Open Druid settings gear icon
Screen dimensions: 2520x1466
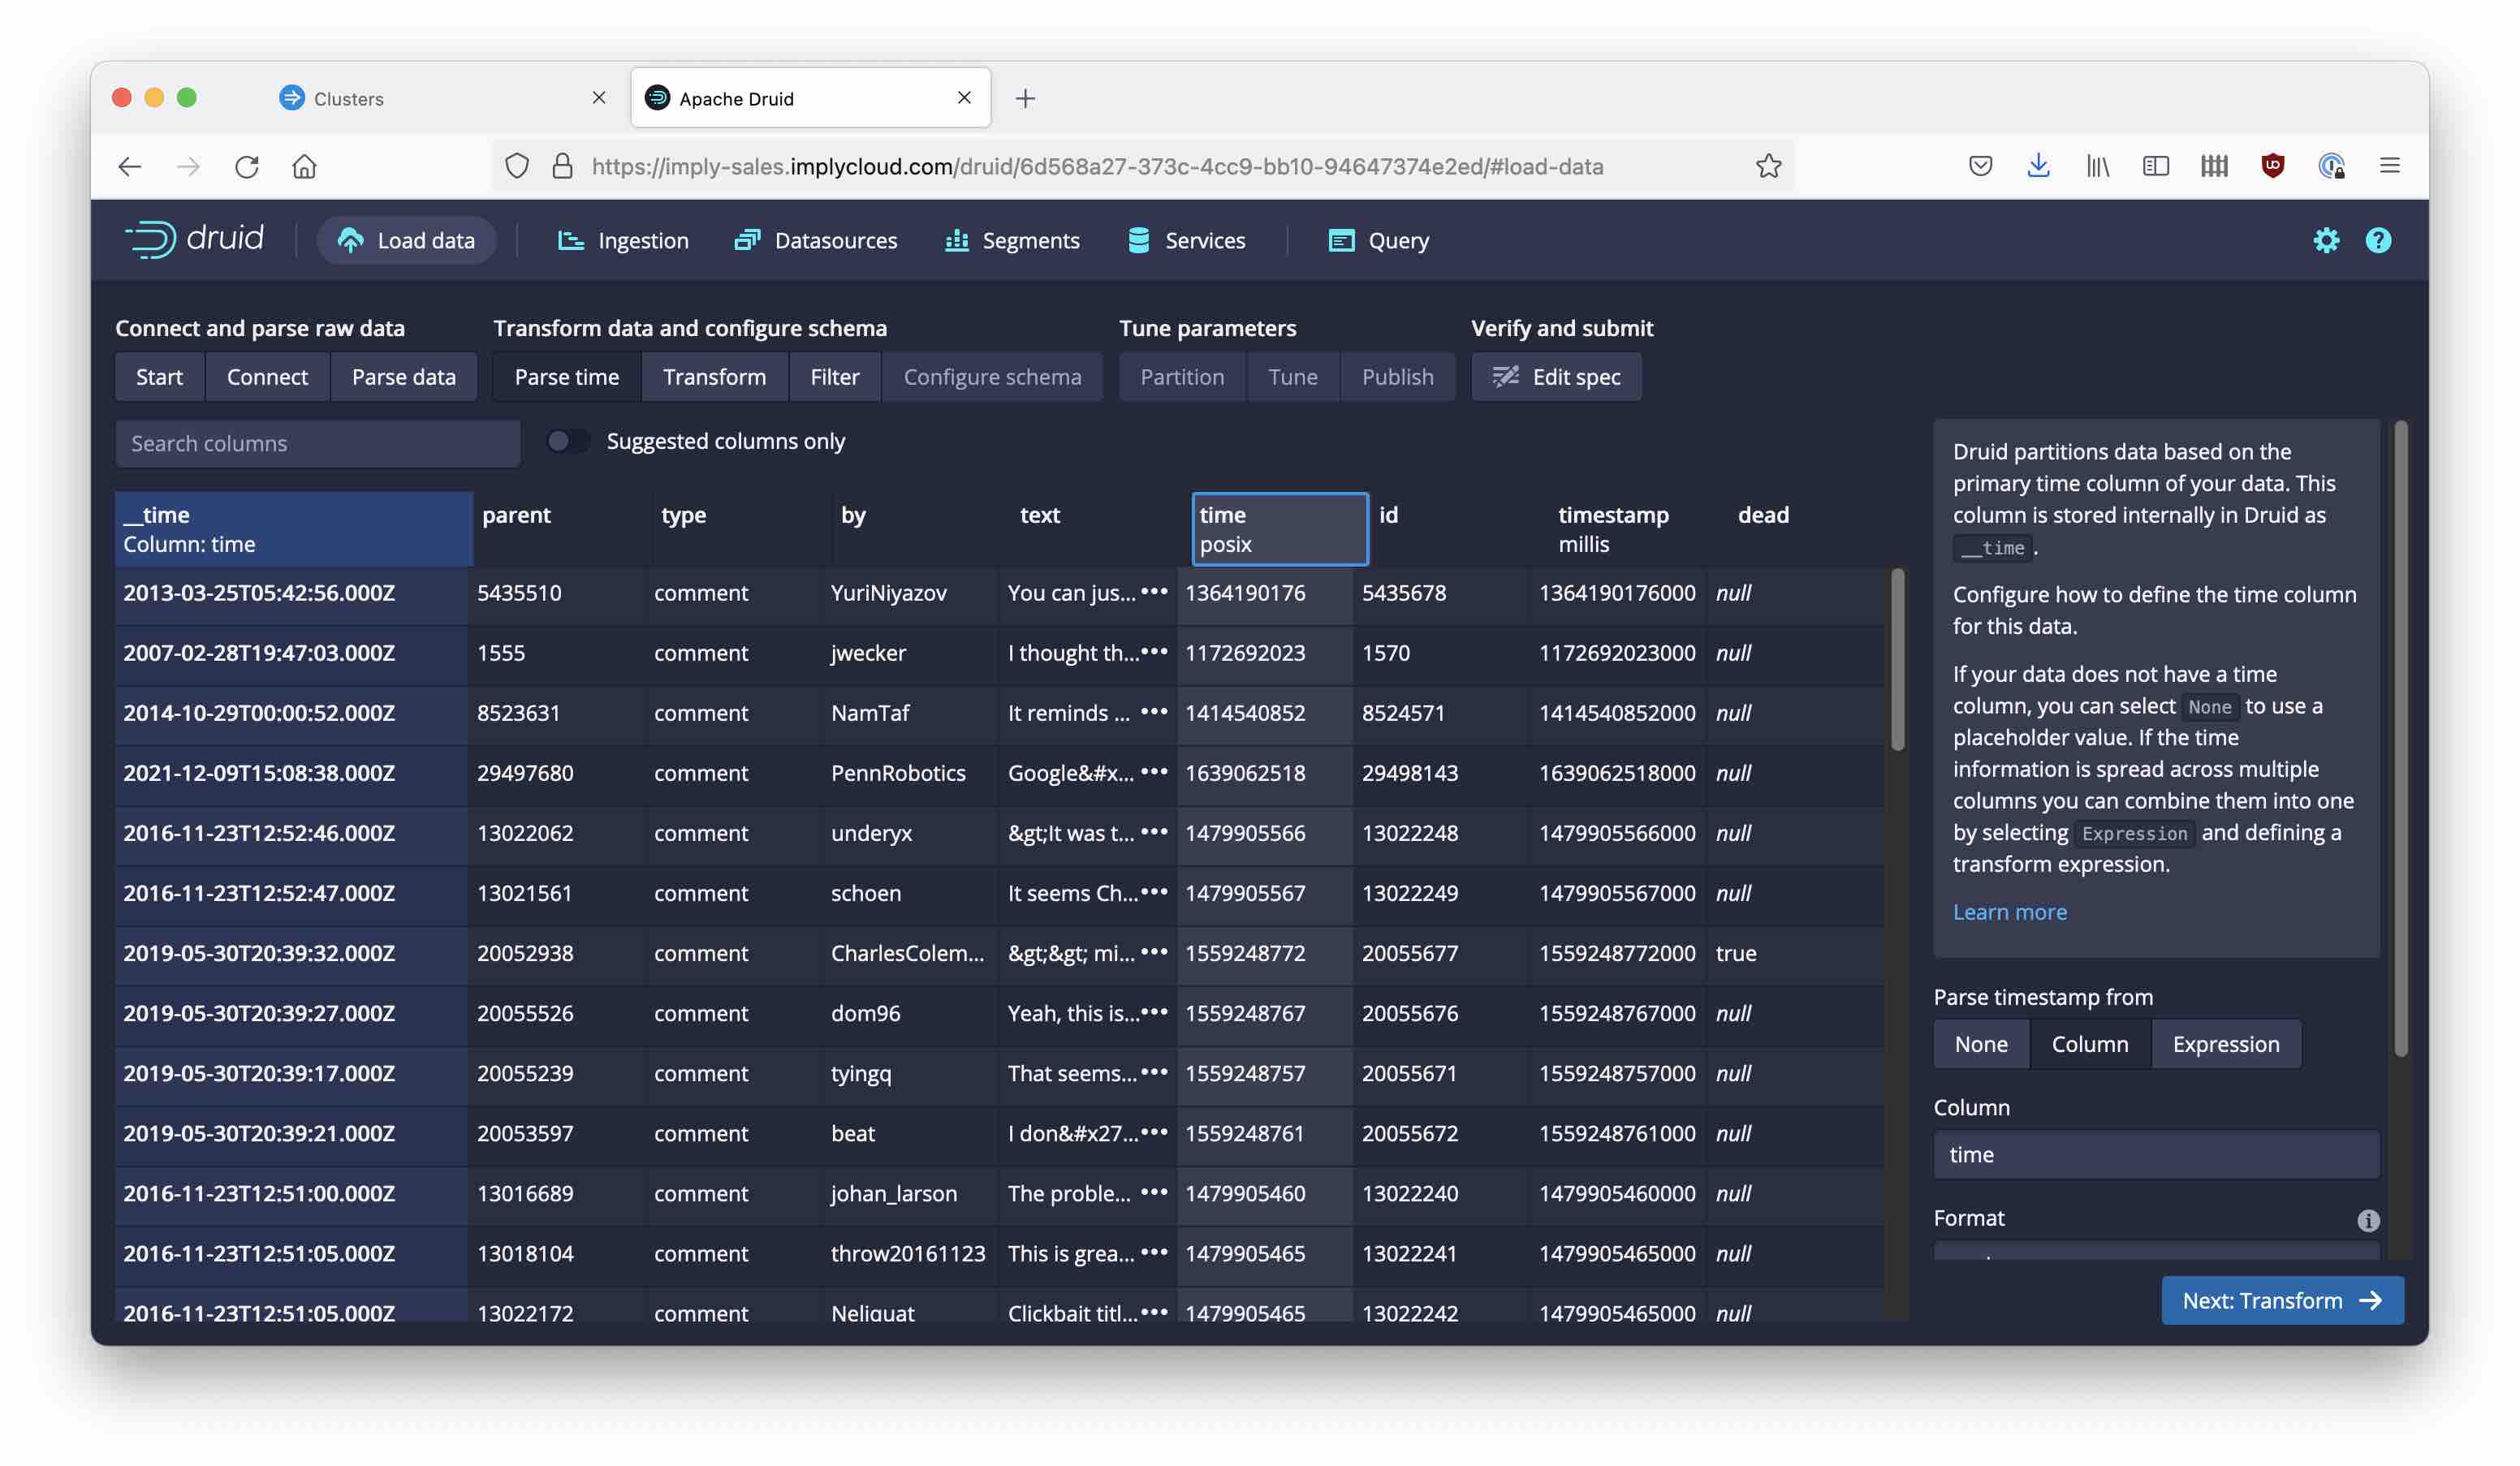[x=2326, y=240]
